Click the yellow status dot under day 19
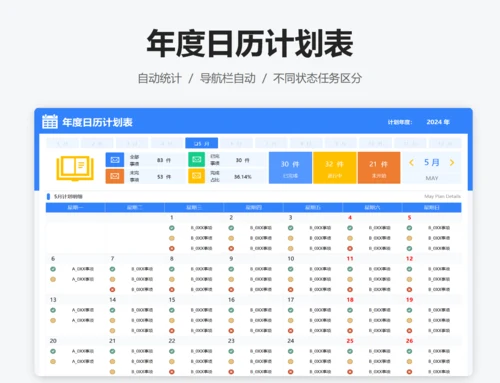 [x=409, y=320]
